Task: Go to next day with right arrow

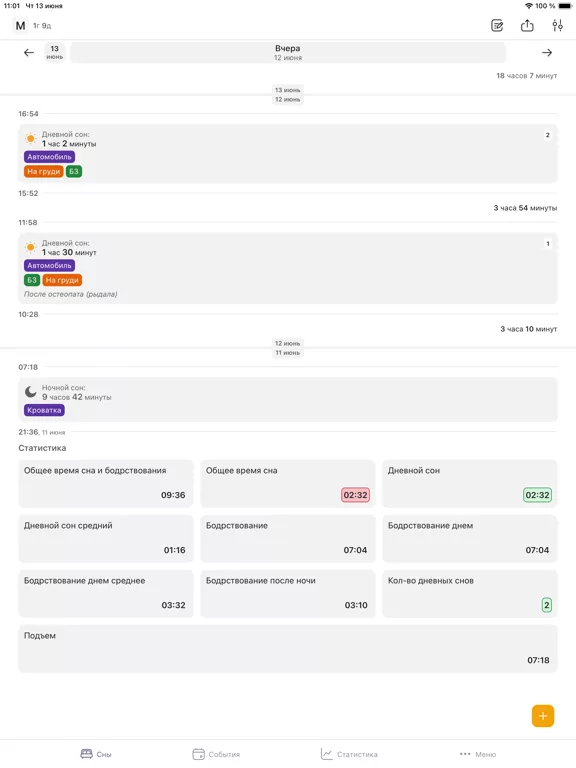Action: pos(547,52)
